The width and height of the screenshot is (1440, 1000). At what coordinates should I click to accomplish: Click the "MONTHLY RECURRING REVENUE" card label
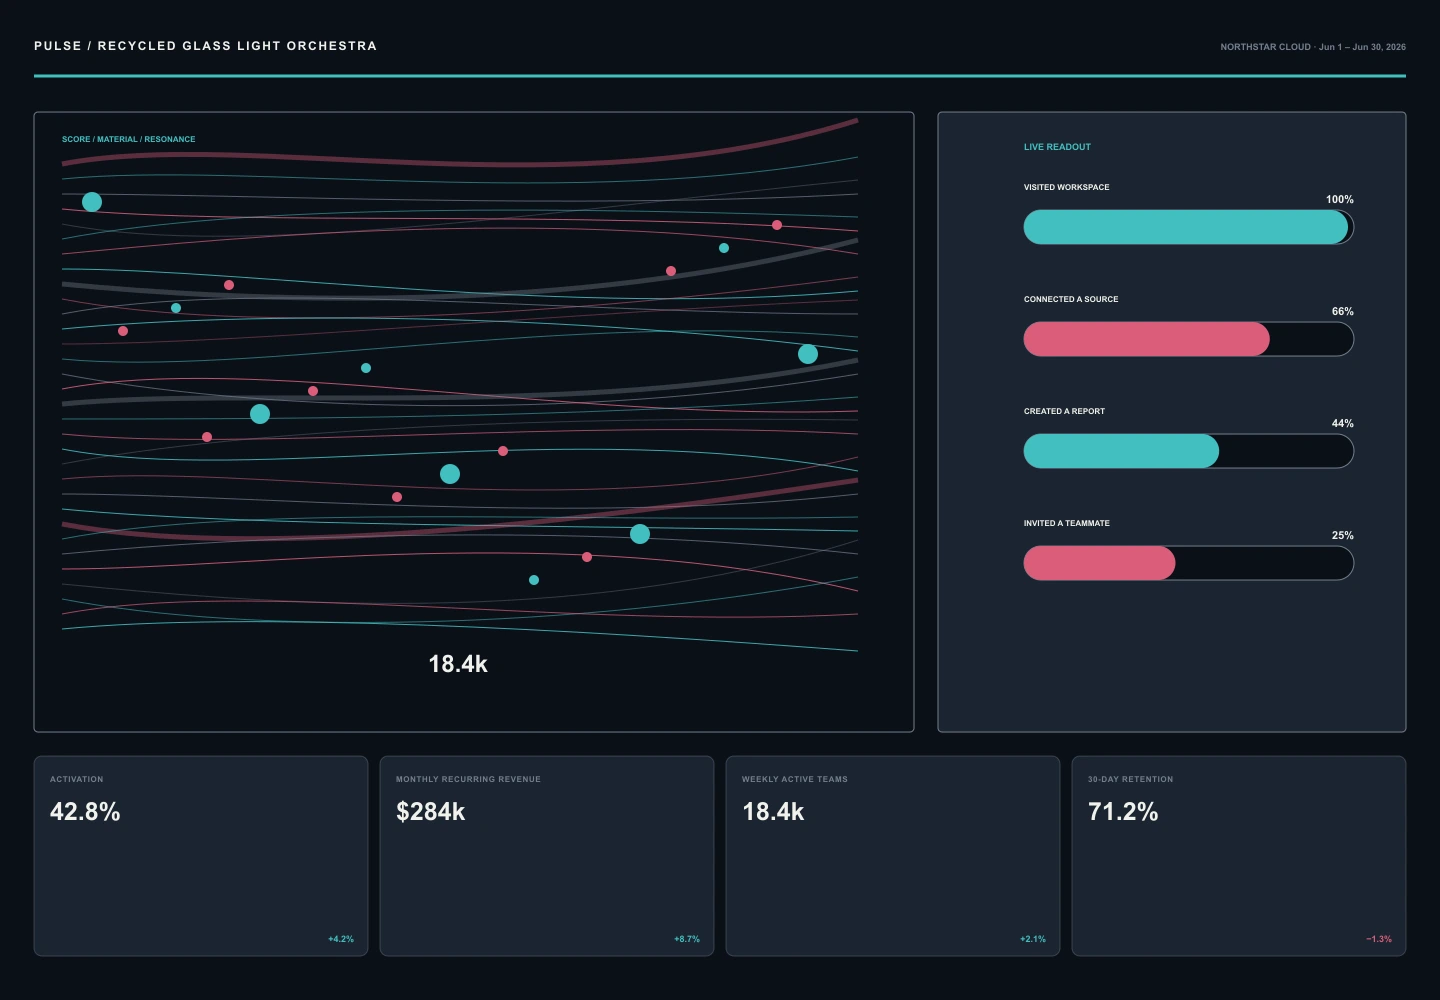[x=468, y=779]
